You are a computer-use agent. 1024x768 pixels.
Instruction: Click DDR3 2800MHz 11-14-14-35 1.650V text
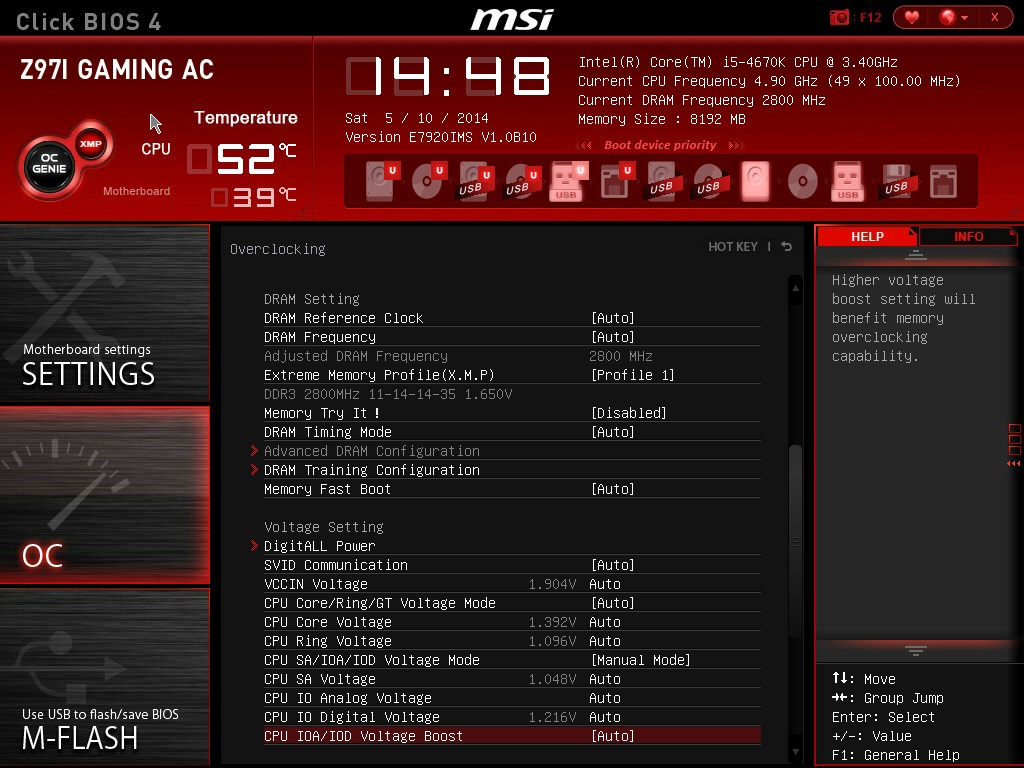(x=388, y=394)
